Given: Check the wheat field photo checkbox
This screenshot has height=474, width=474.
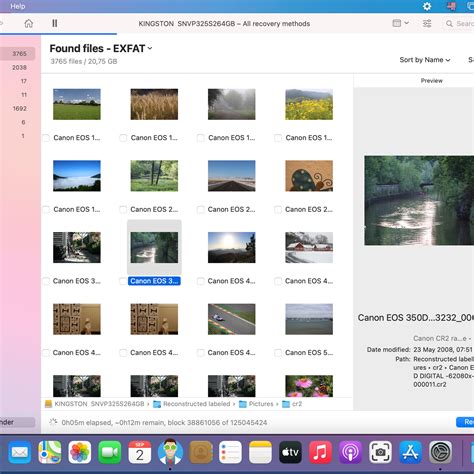Looking at the screenshot, I should point(123,138).
